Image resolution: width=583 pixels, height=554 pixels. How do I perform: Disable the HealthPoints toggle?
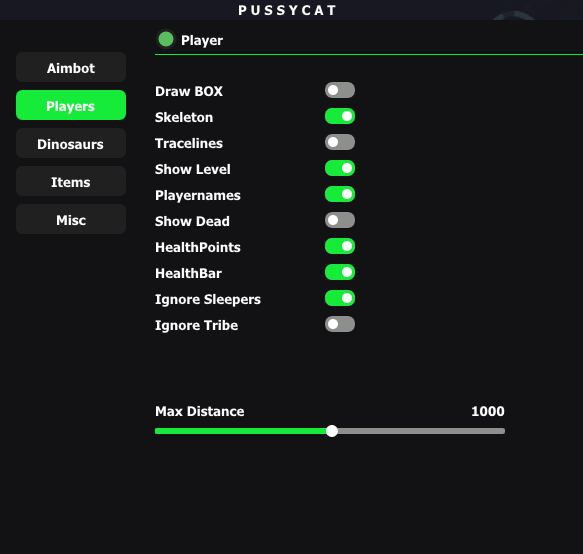(x=340, y=247)
